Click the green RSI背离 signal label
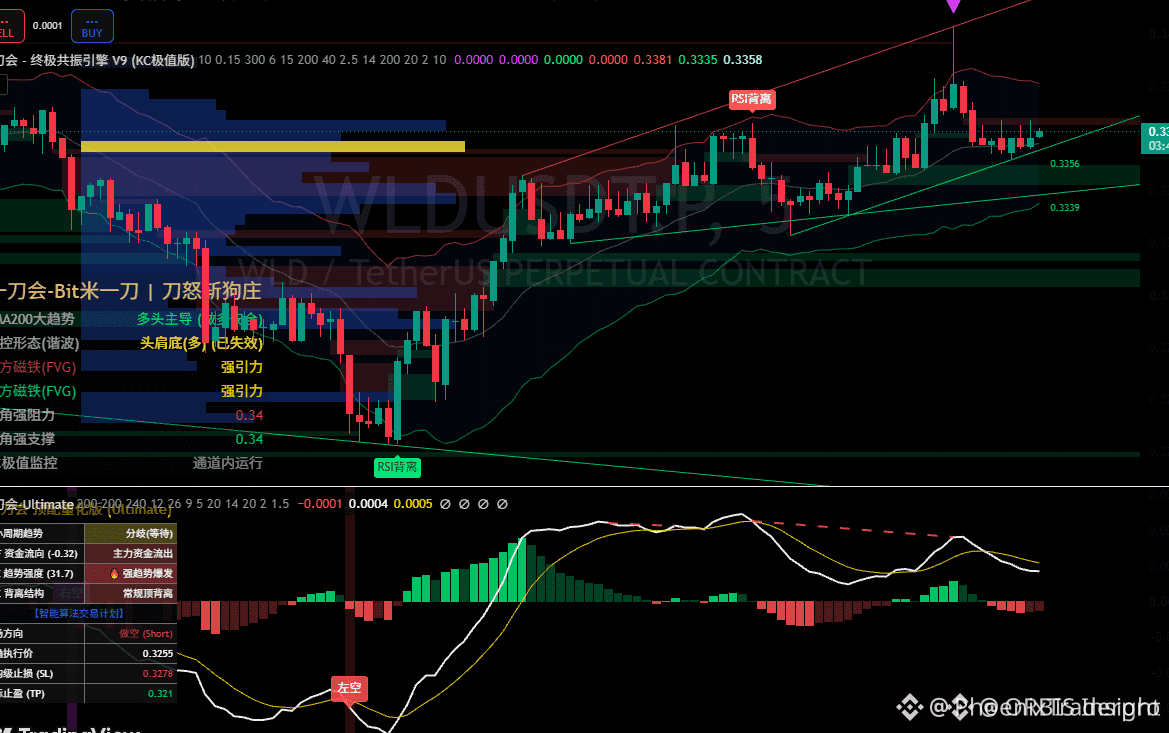Image resolution: width=1169 pixels, height=733 pixels. coord(397,467)
